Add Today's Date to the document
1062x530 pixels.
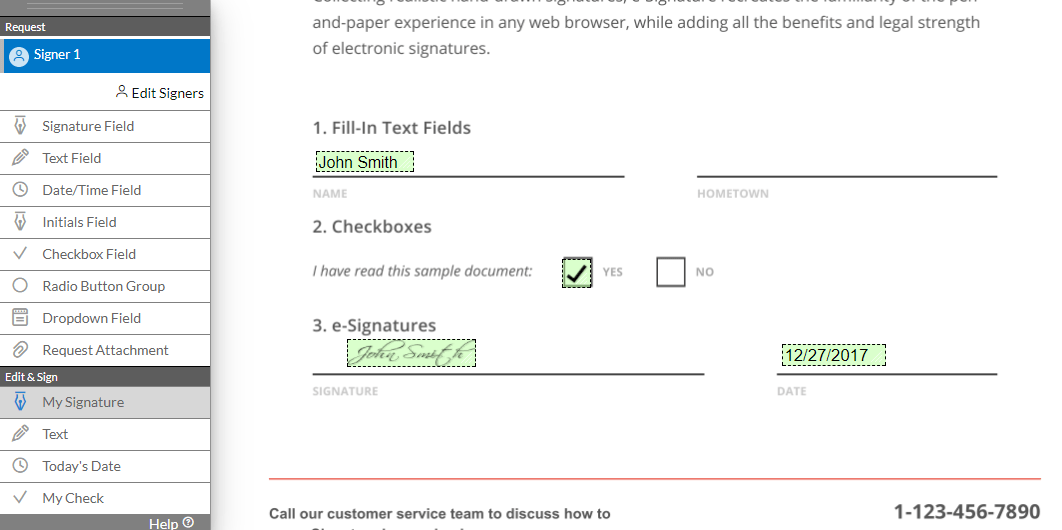pos(105,466)
